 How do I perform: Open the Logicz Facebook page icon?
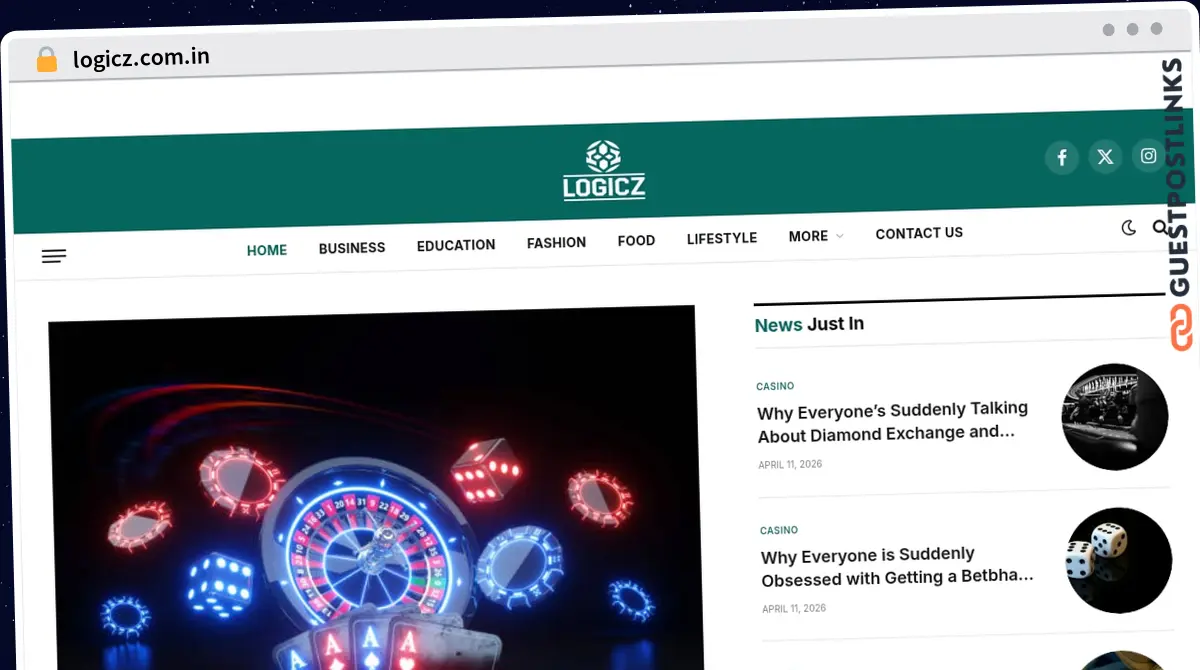[1062, 157]
